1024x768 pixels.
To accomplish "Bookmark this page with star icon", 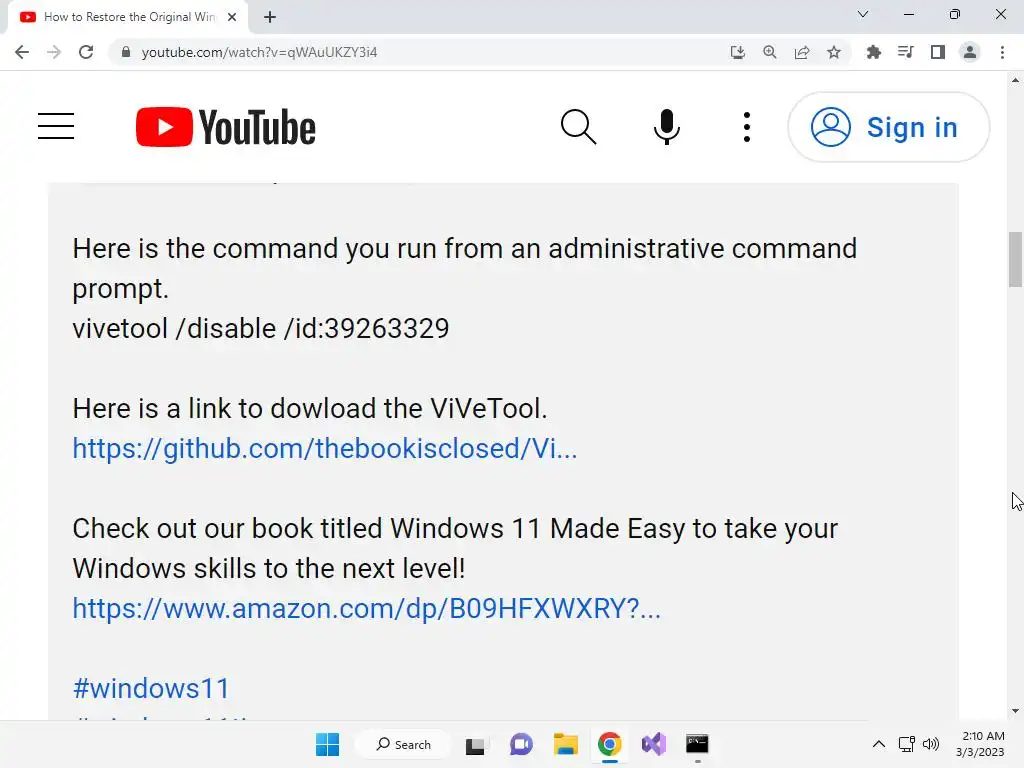I will point(833,52).
